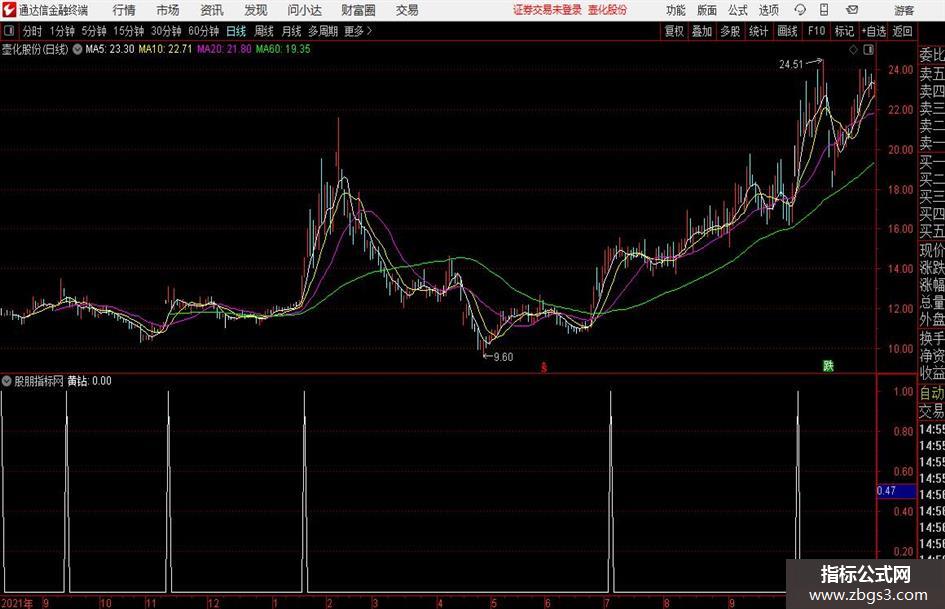Click the 壹化股份(日线) chart title
Image resolution: width=945 pixels, height=609 pixels.
[35, 49]
